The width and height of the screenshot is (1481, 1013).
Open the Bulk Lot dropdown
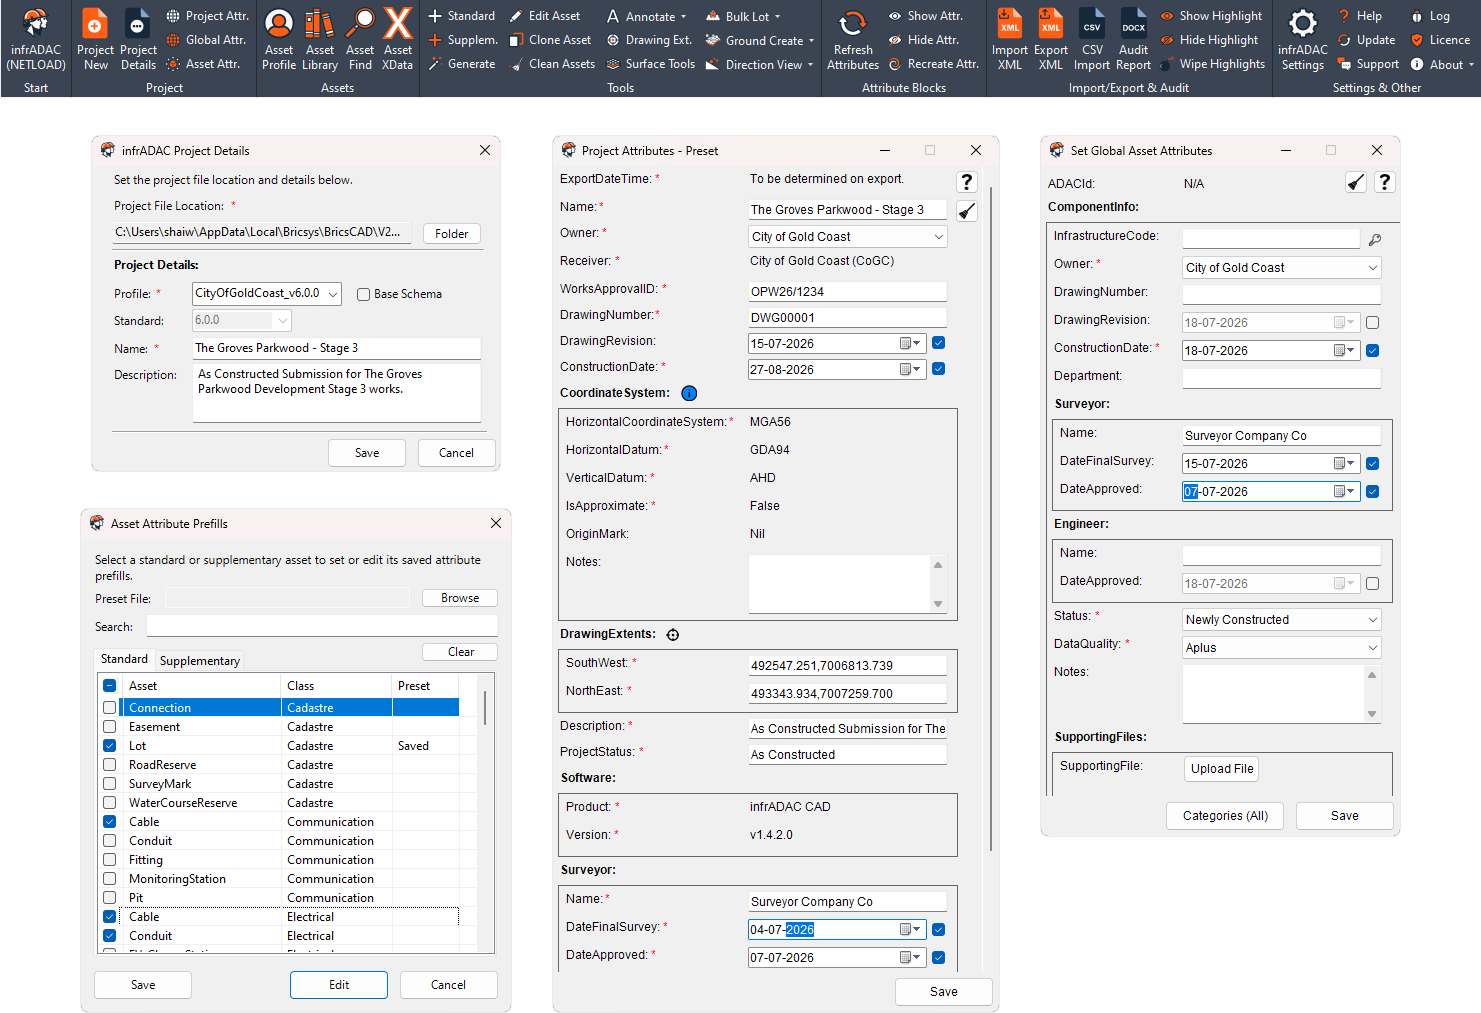click(x=743, y=16)
